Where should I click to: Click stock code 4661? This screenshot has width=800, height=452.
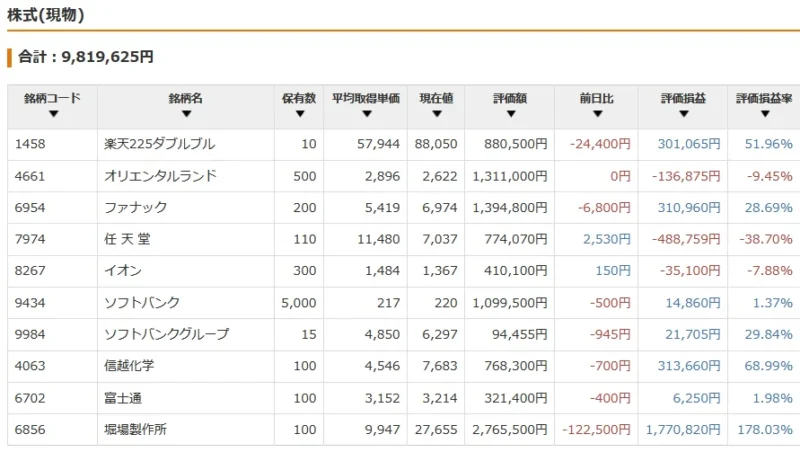tap(30, 176)
